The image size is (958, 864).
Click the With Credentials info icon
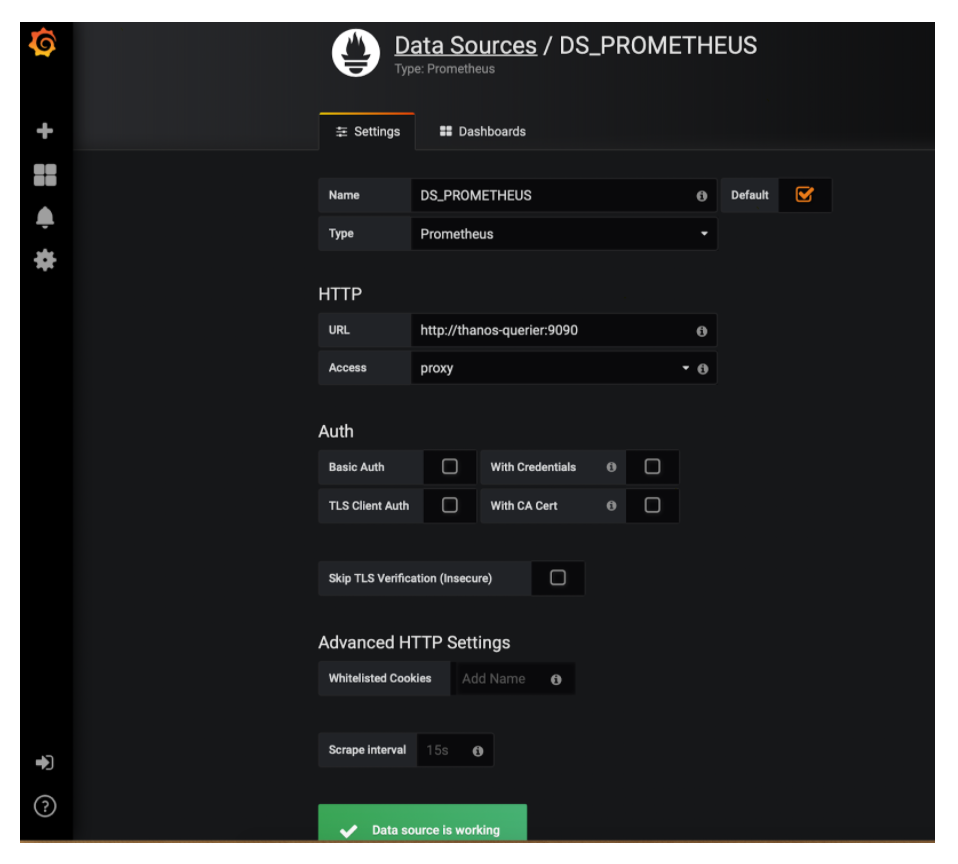point(611,467)
